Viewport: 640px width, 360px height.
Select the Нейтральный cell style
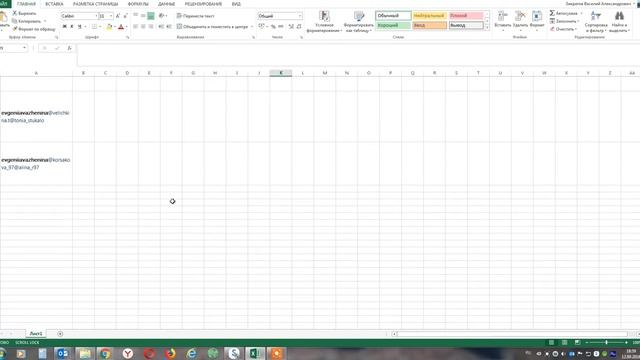(x=429, y=16)
